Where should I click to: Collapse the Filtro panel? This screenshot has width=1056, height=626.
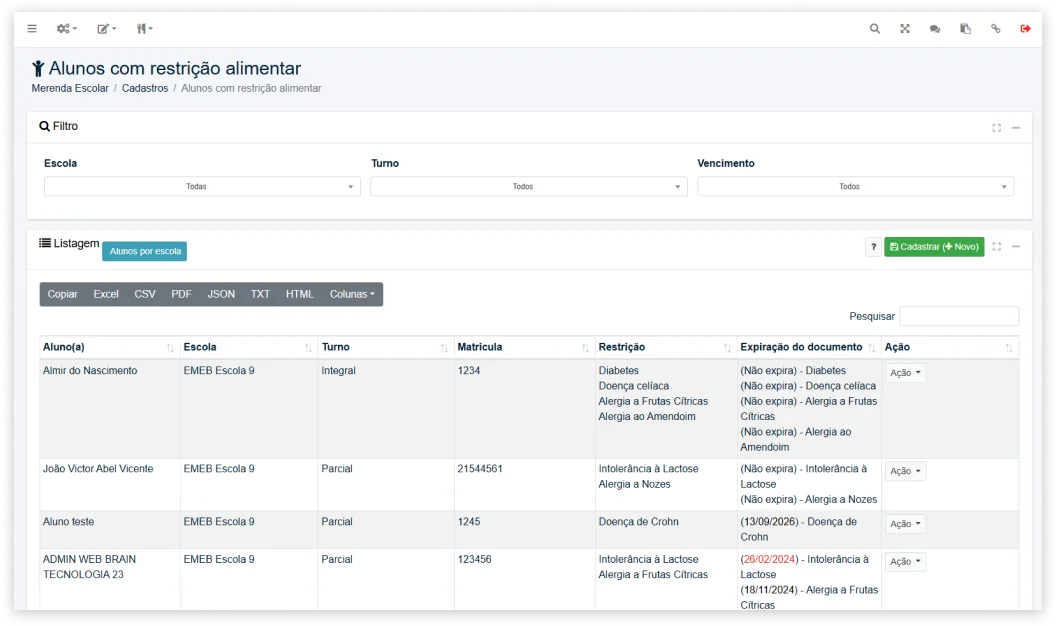[x=1016, y=128]
